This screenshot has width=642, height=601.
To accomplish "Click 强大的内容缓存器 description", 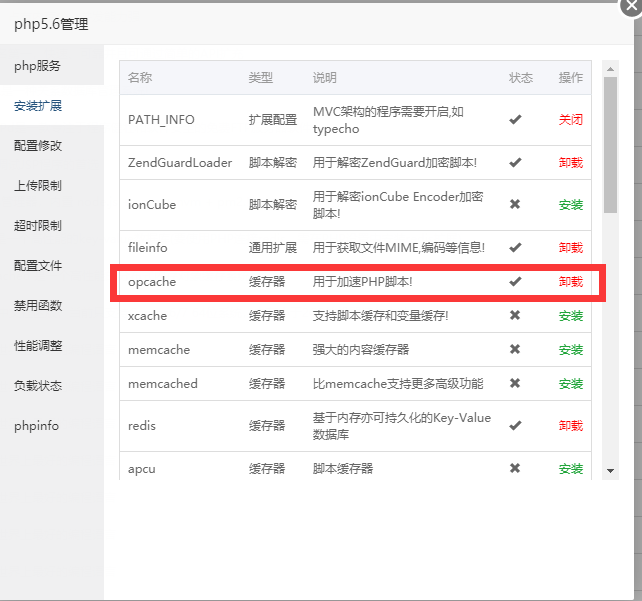I will click(x=361, y=350).
